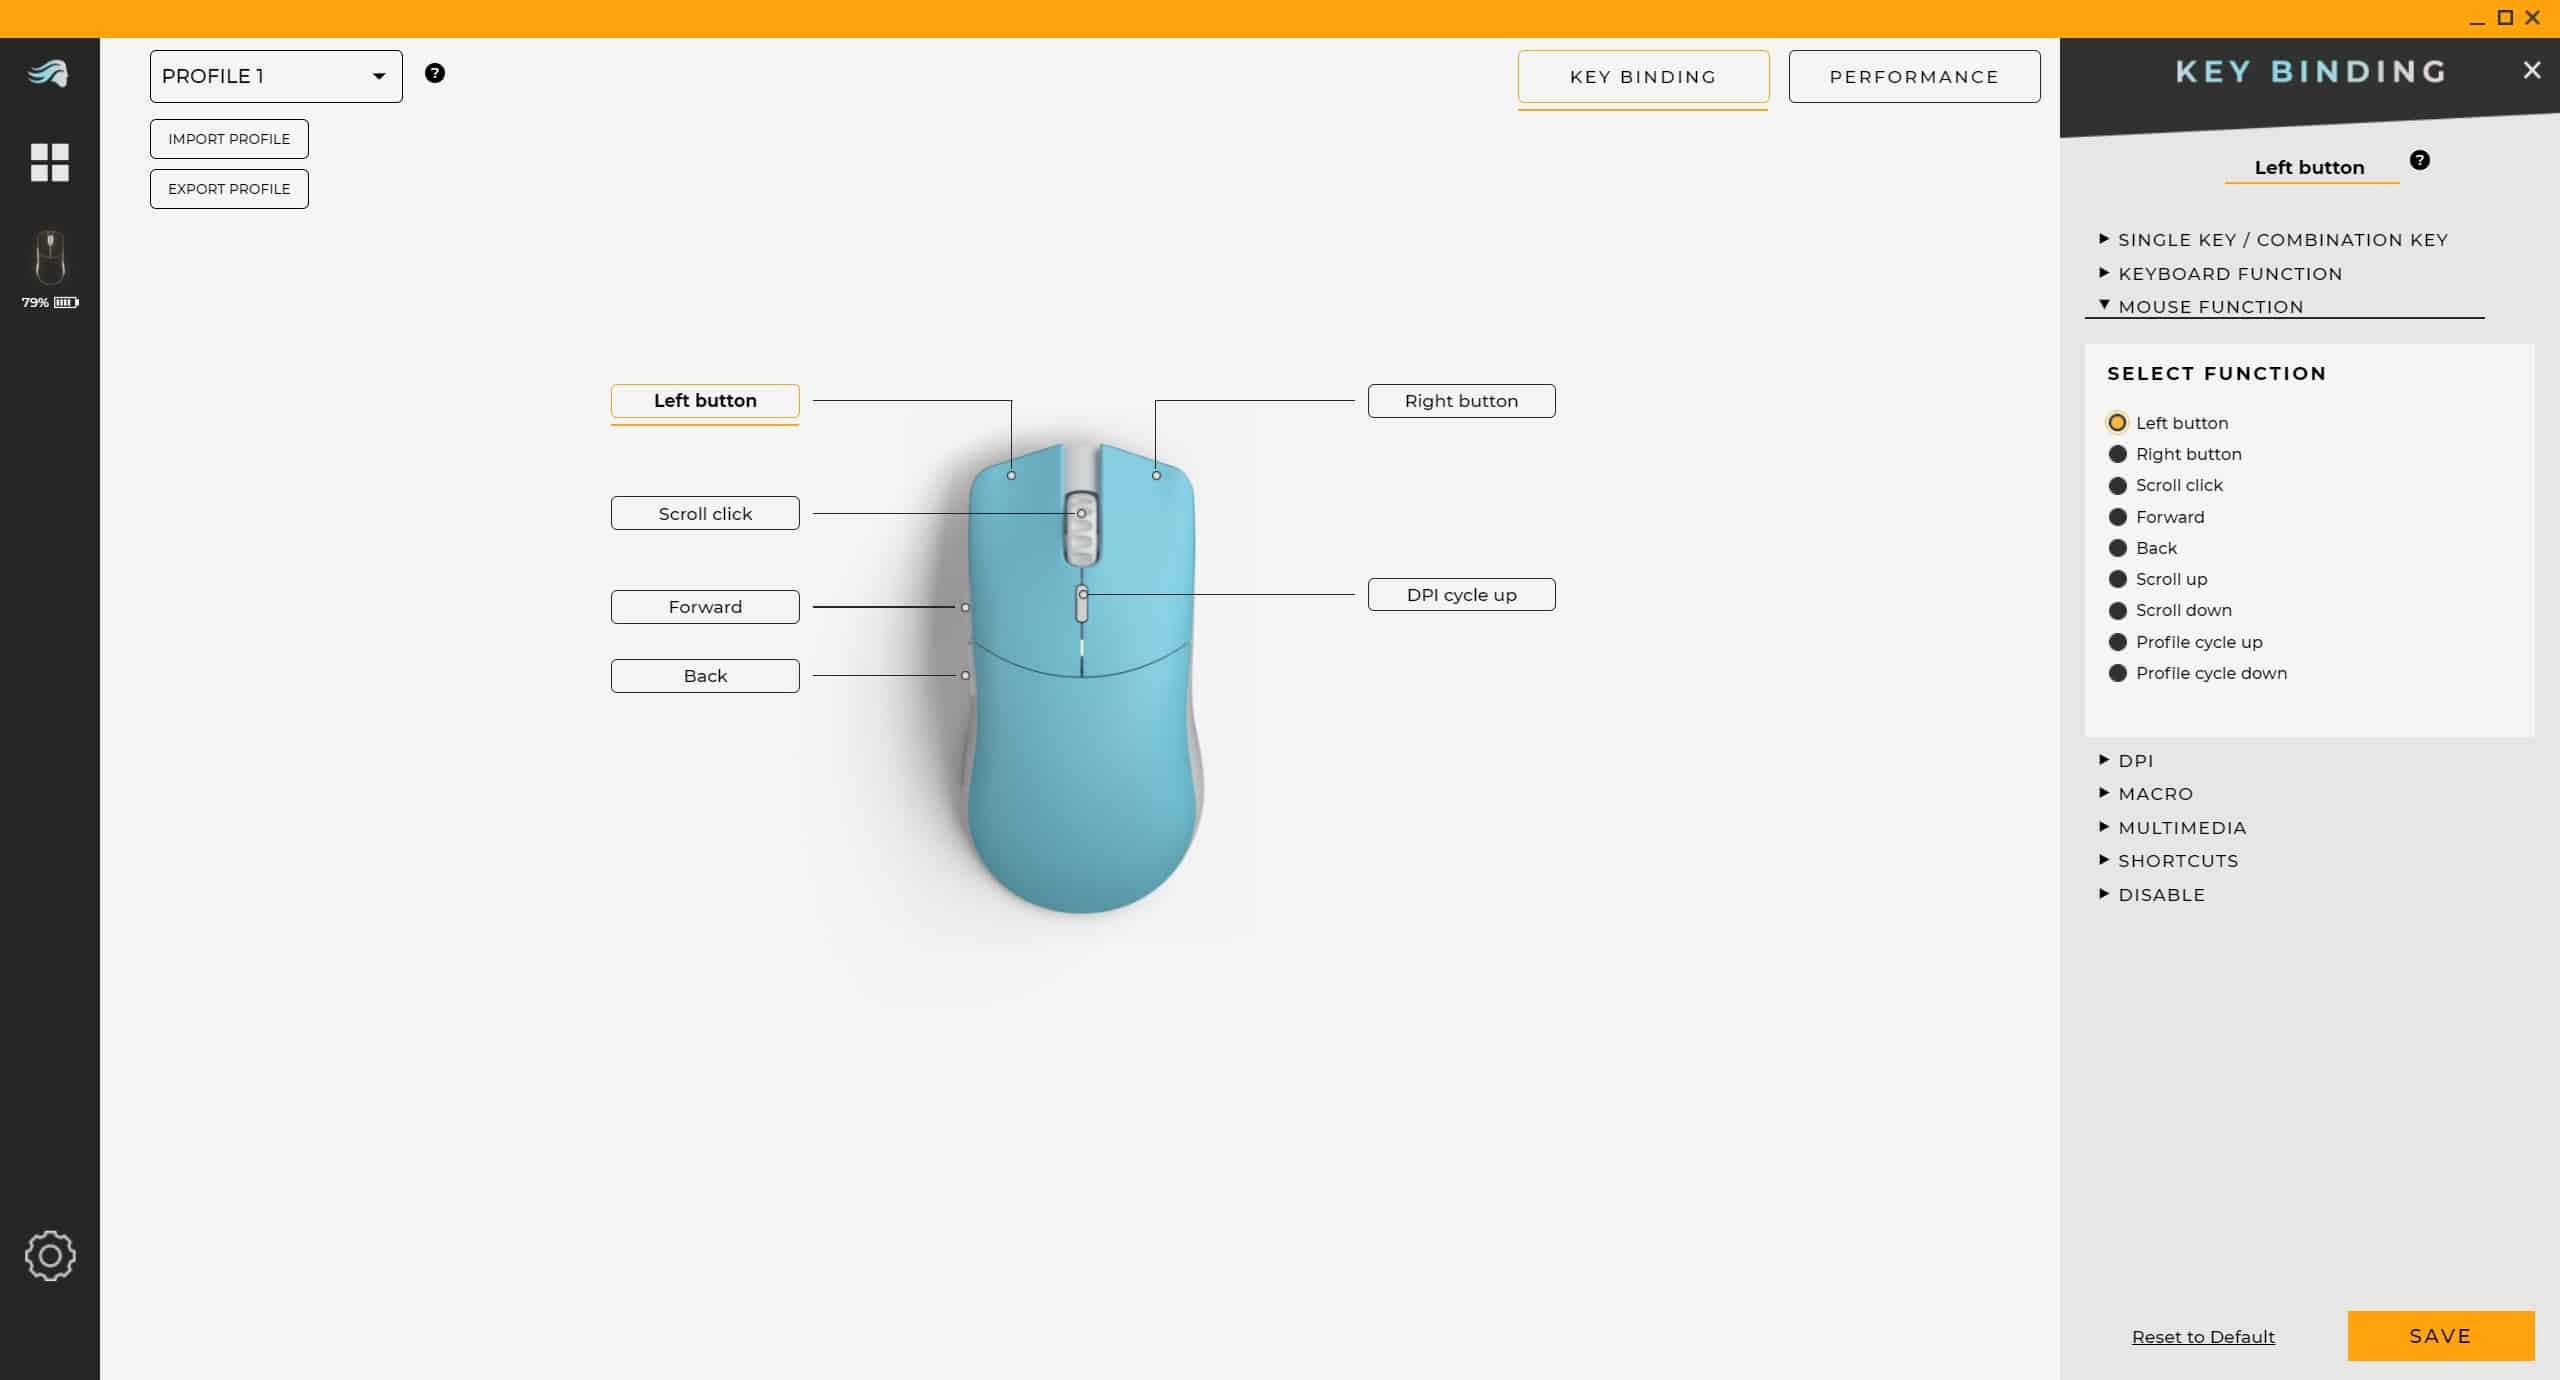Switch to the Performance tab

(x=1914, y=77)
